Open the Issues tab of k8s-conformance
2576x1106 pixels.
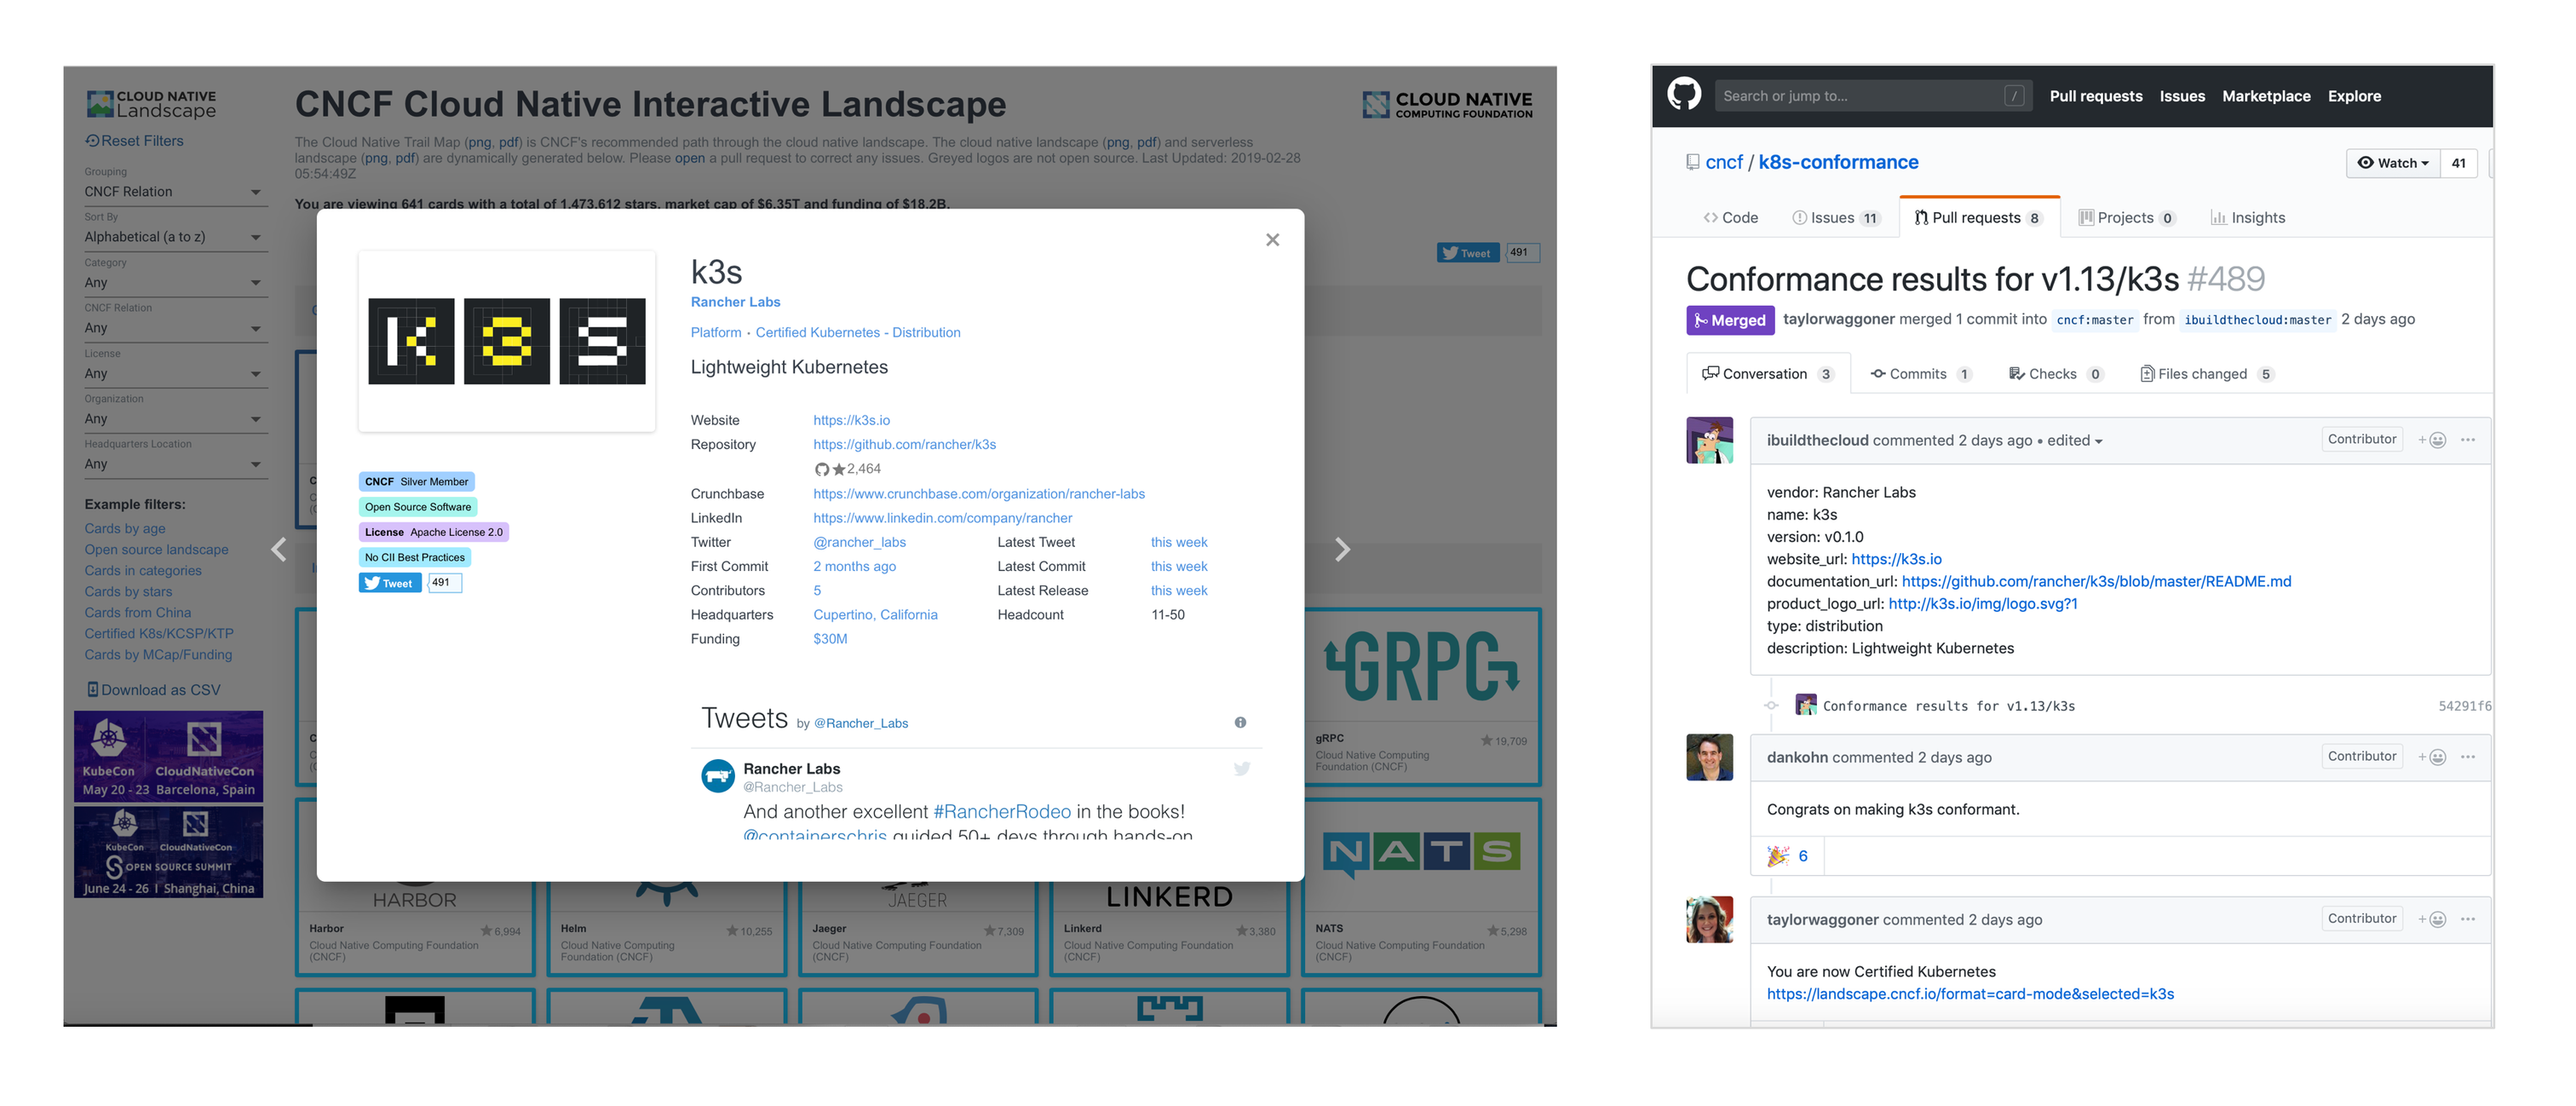point(1832,218)
